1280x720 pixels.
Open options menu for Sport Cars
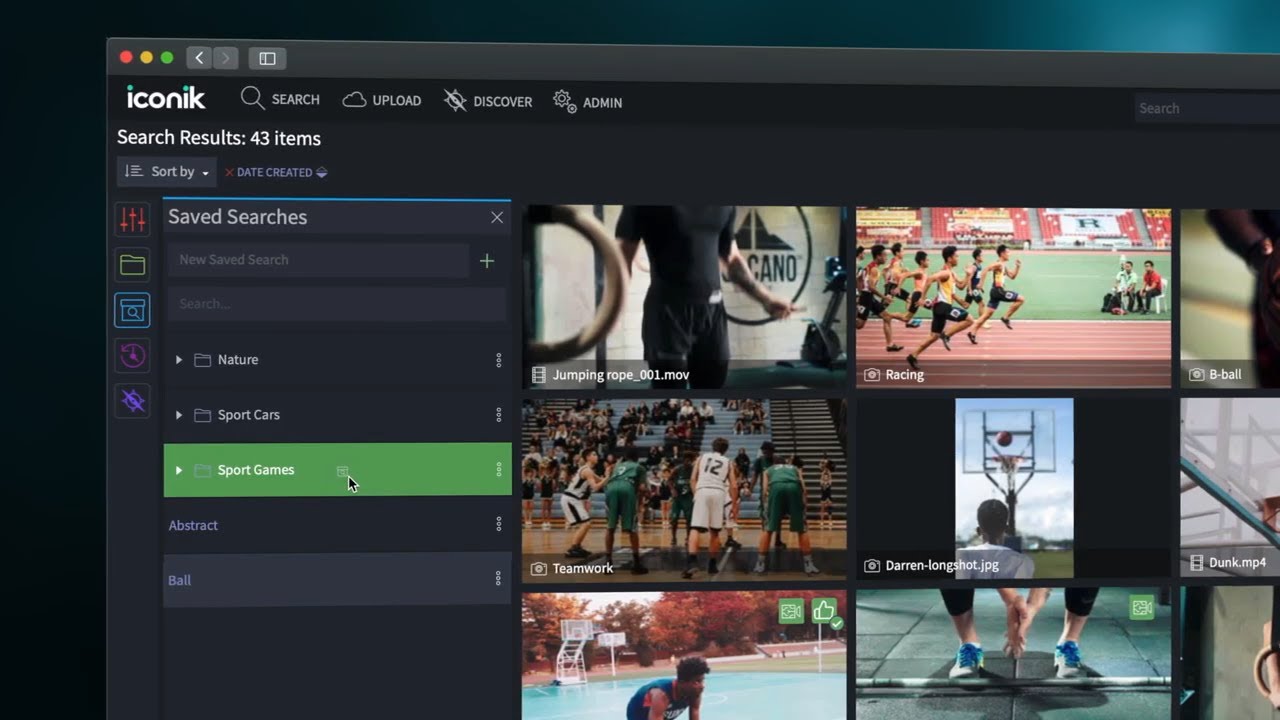[499, 415]
